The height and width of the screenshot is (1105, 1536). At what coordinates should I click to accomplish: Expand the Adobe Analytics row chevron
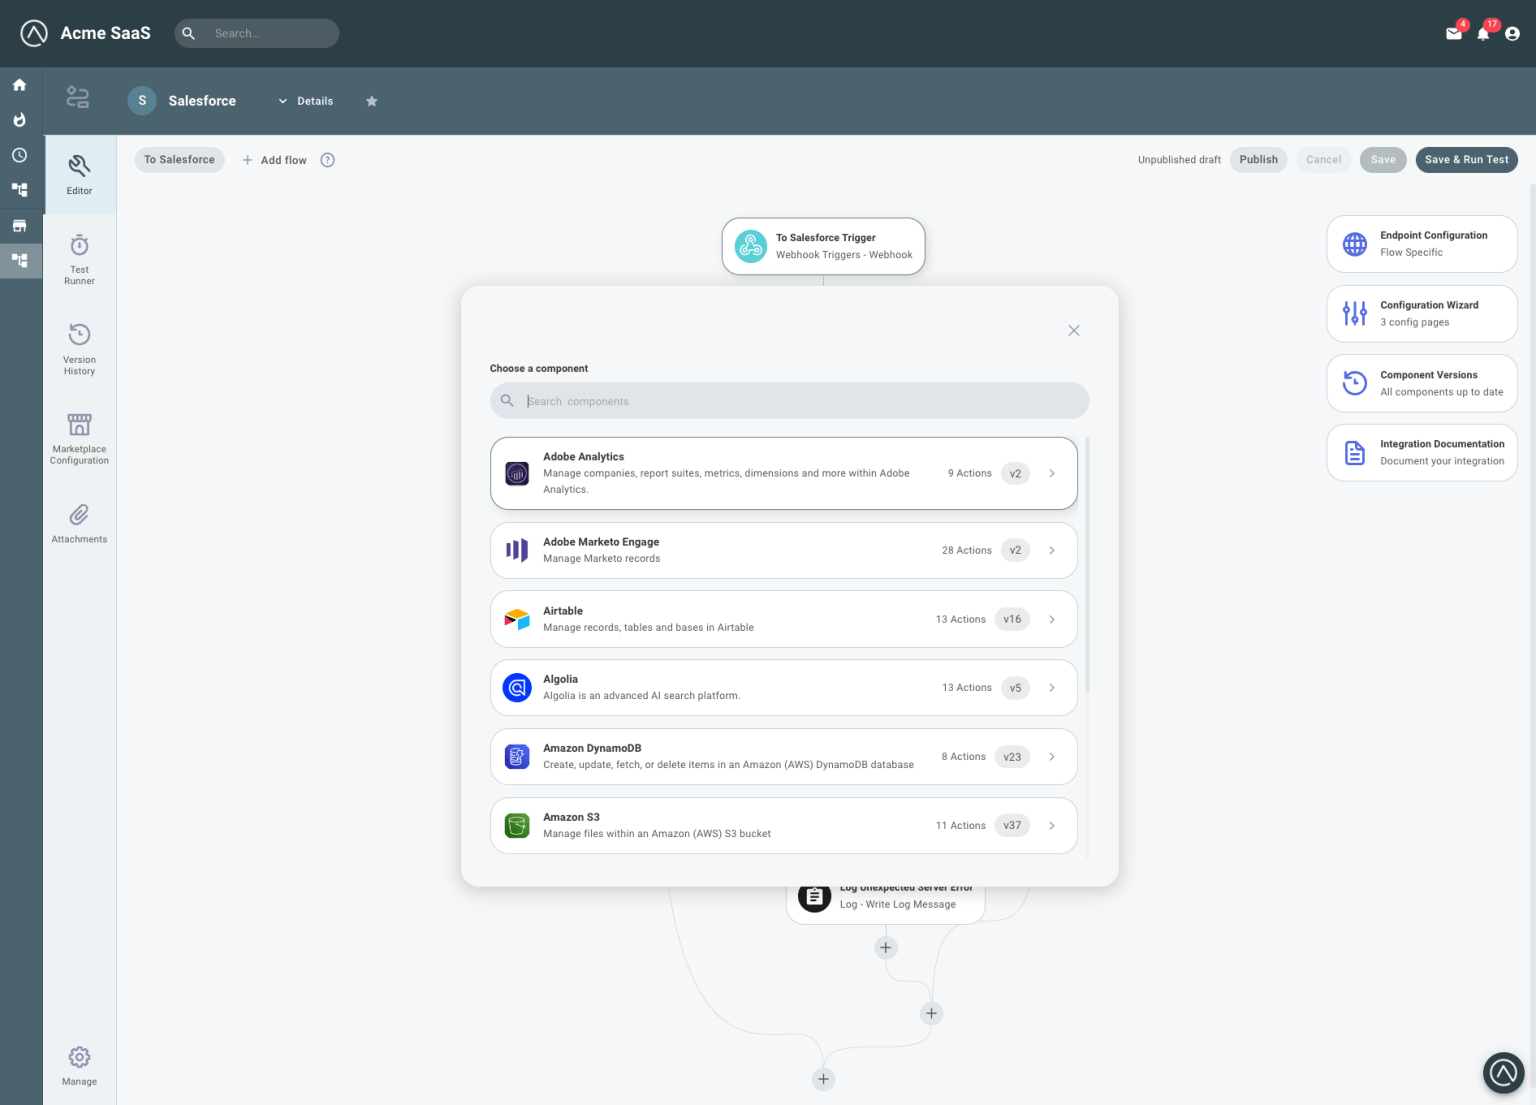pyautogui.click(x=1052, y=473)
